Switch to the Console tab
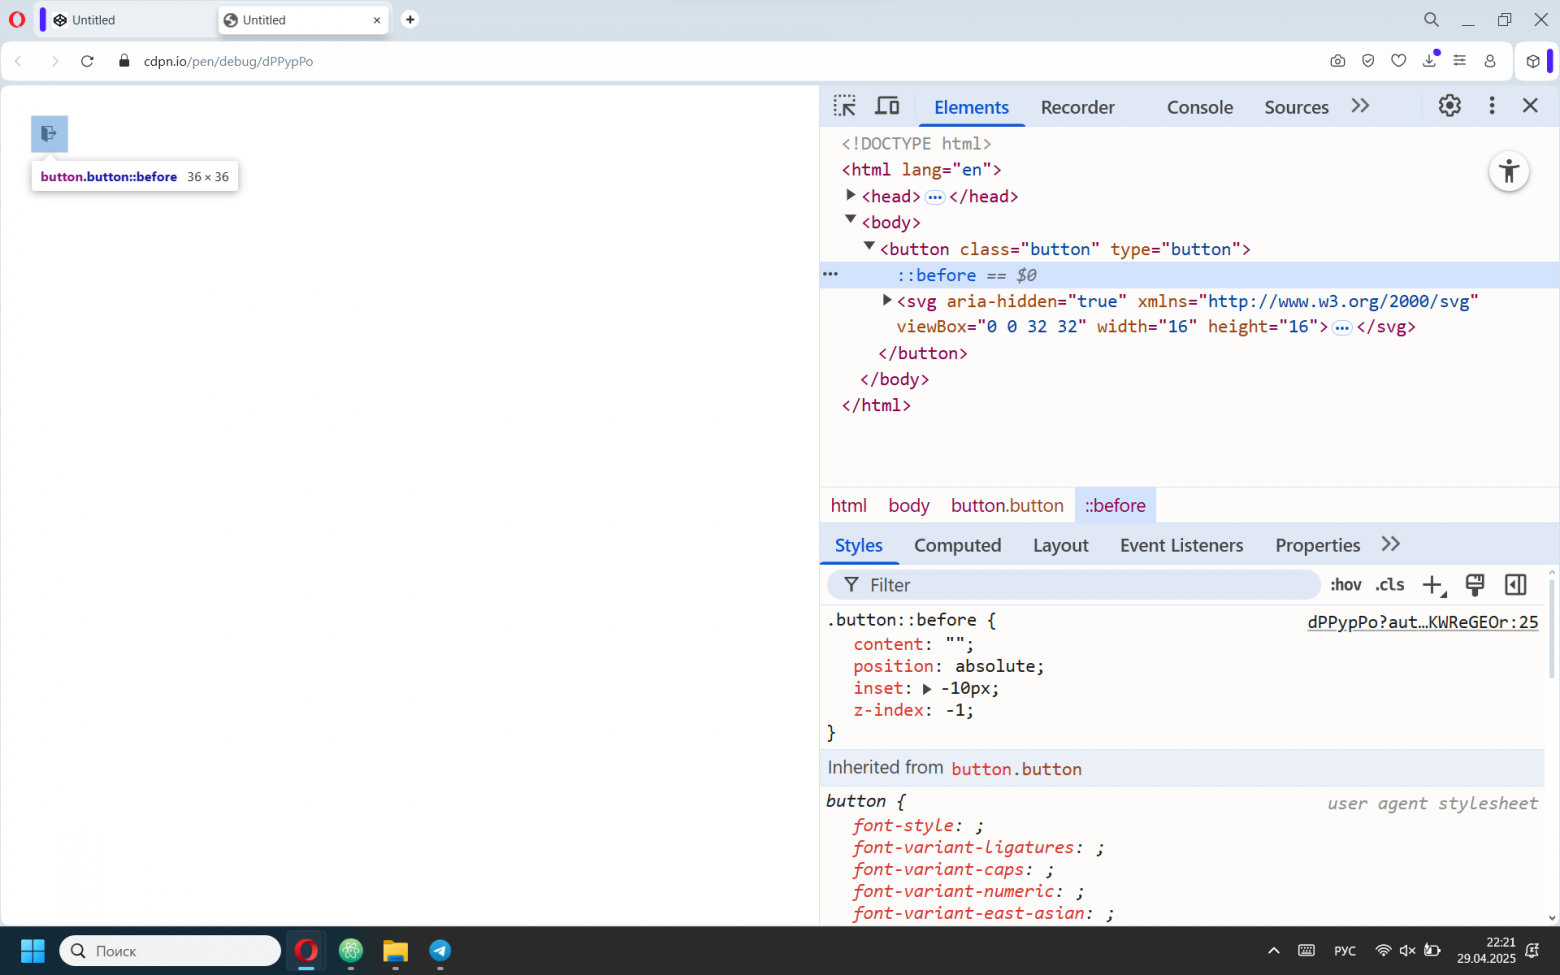 [x=1199, y=107]
